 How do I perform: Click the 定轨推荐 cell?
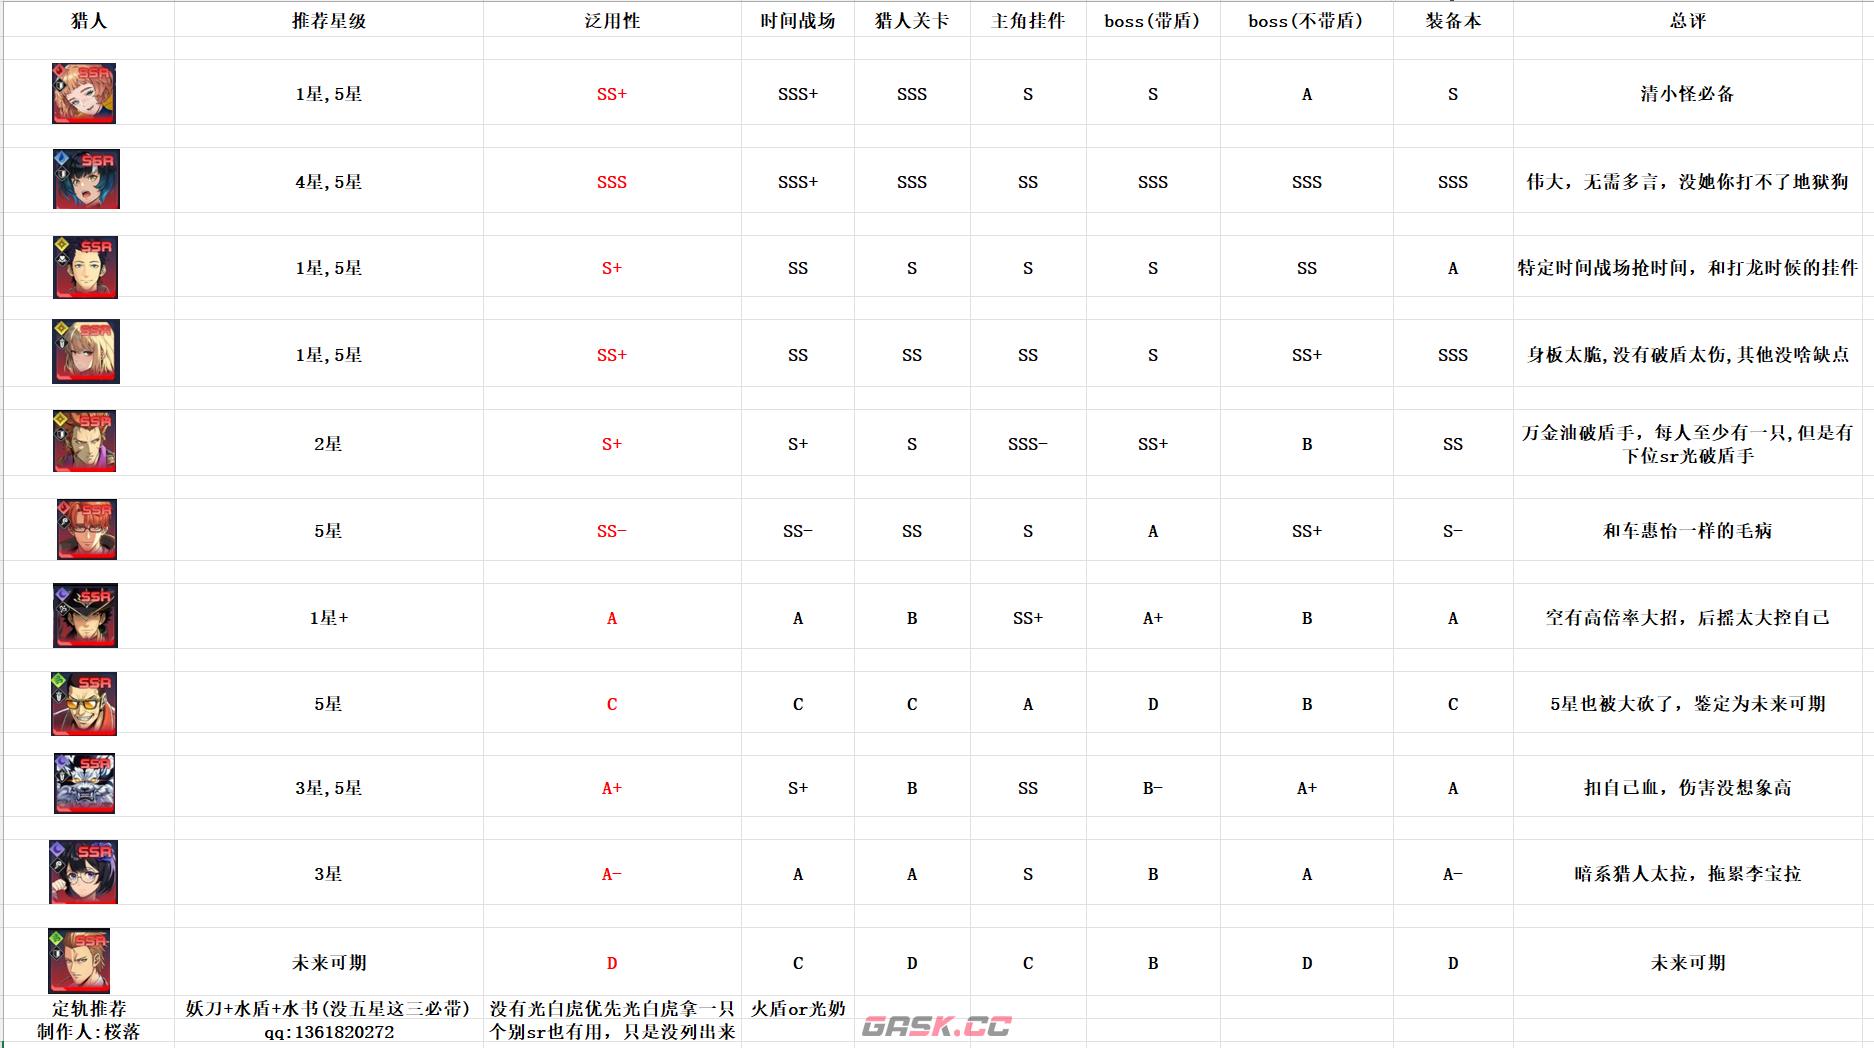click(89, 1008)
